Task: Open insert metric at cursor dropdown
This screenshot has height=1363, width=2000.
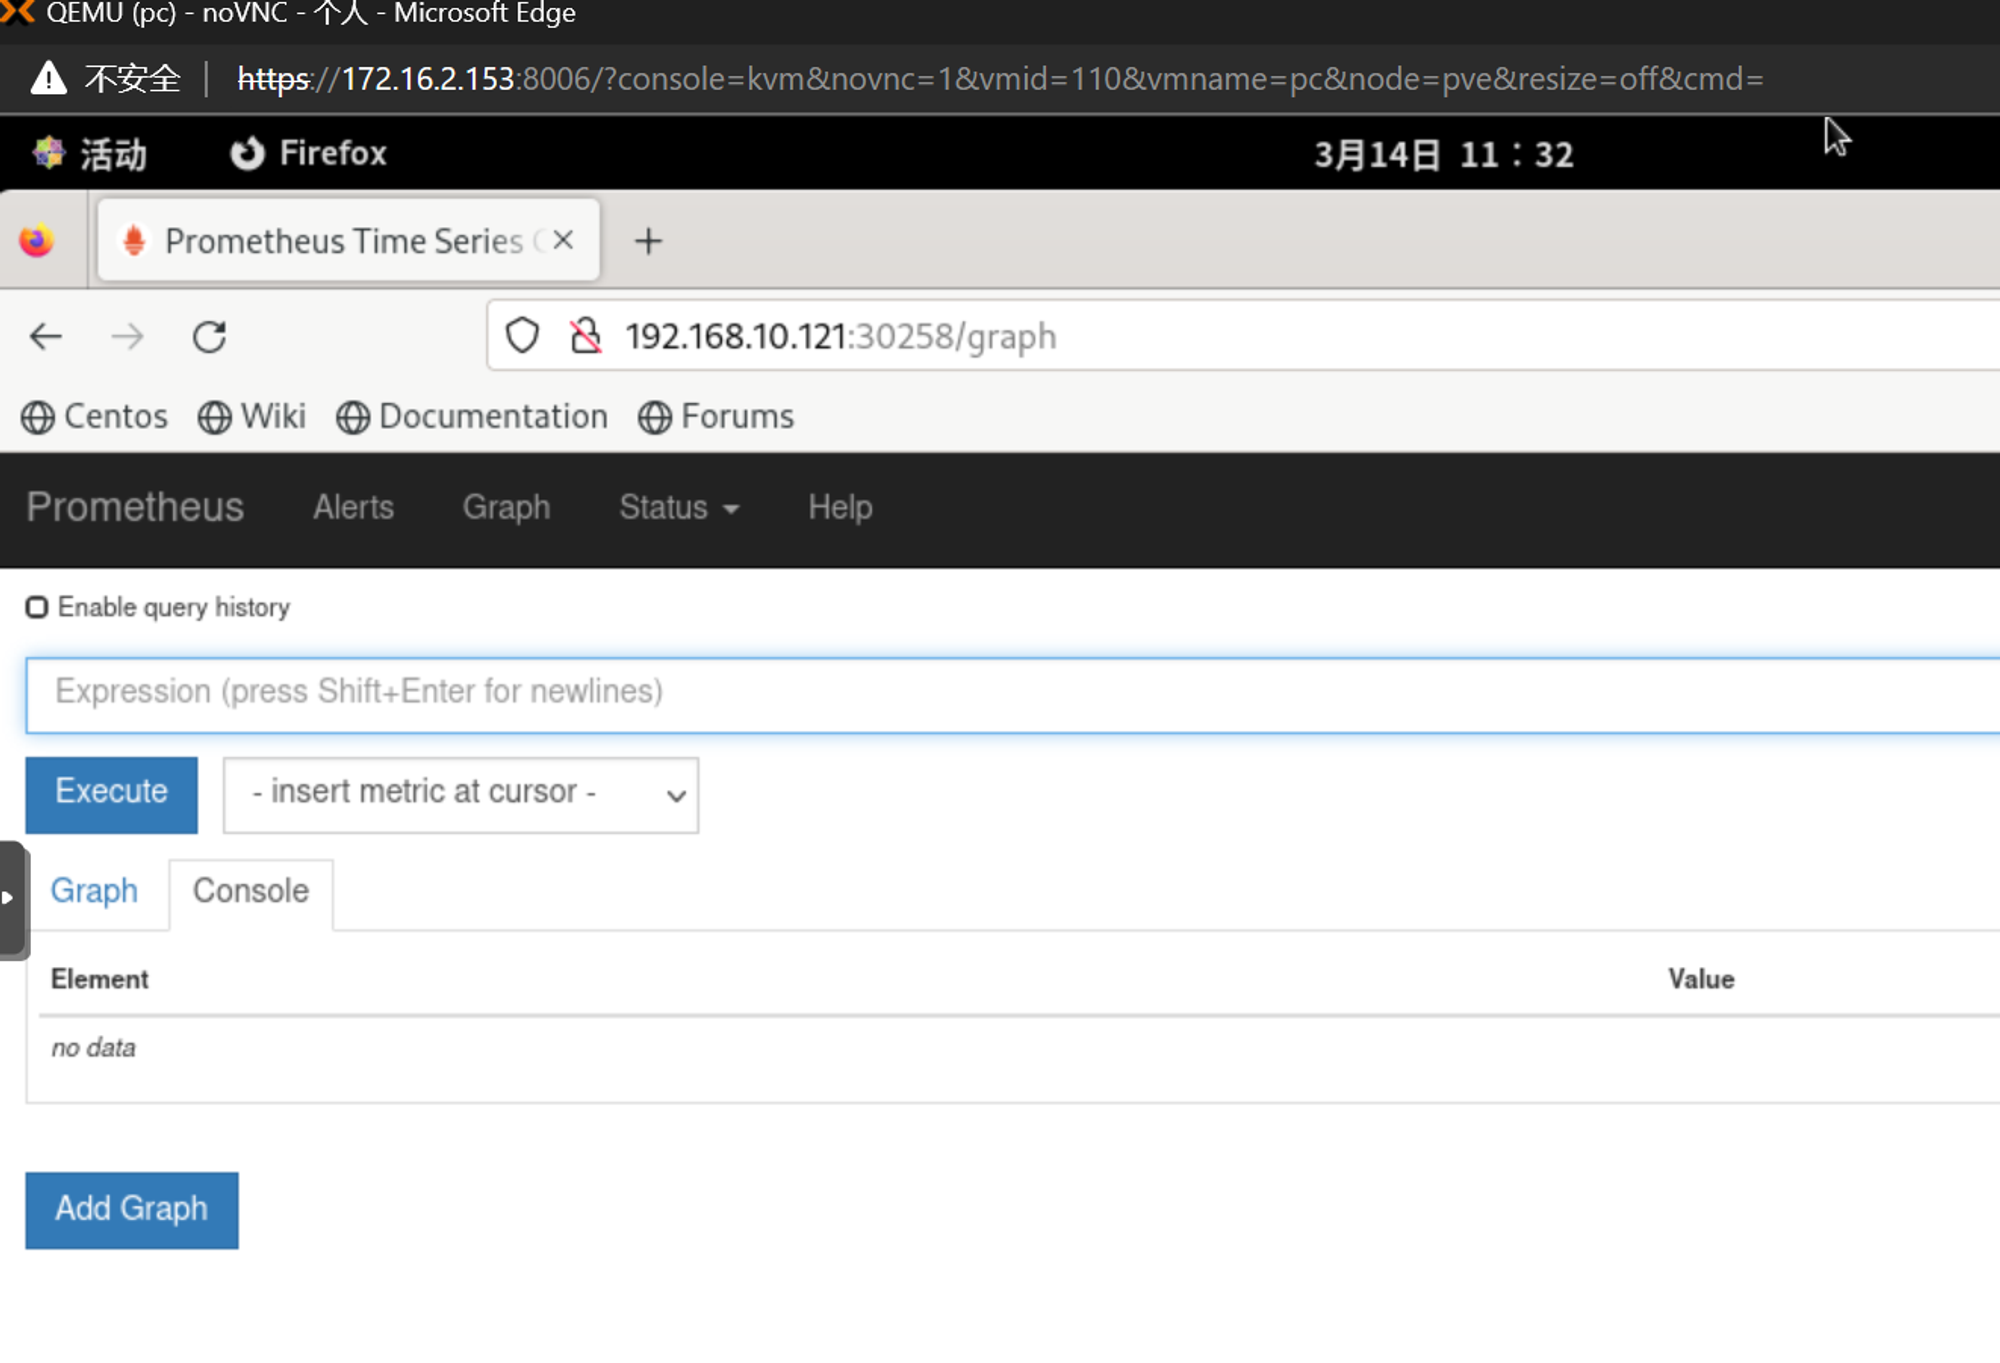Action: [x=460, y=795]
